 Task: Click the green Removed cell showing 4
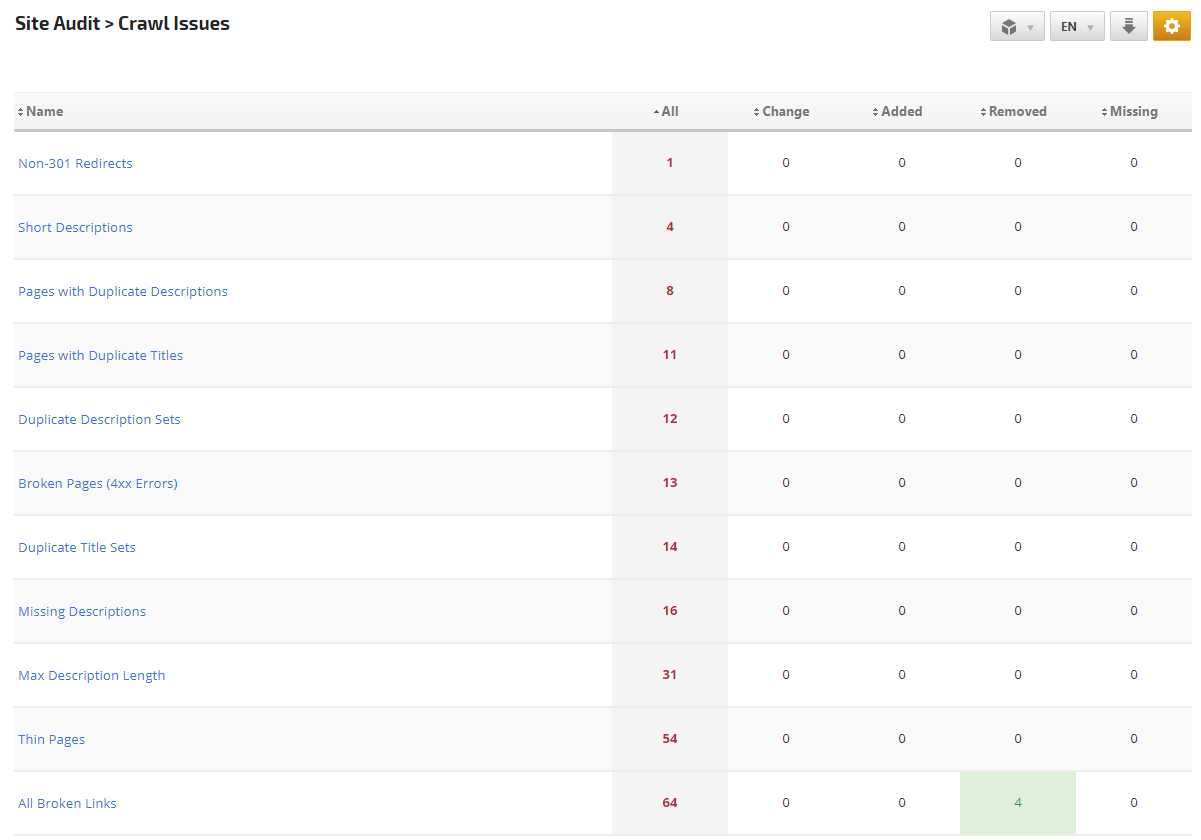click(x=1017, y=802)
